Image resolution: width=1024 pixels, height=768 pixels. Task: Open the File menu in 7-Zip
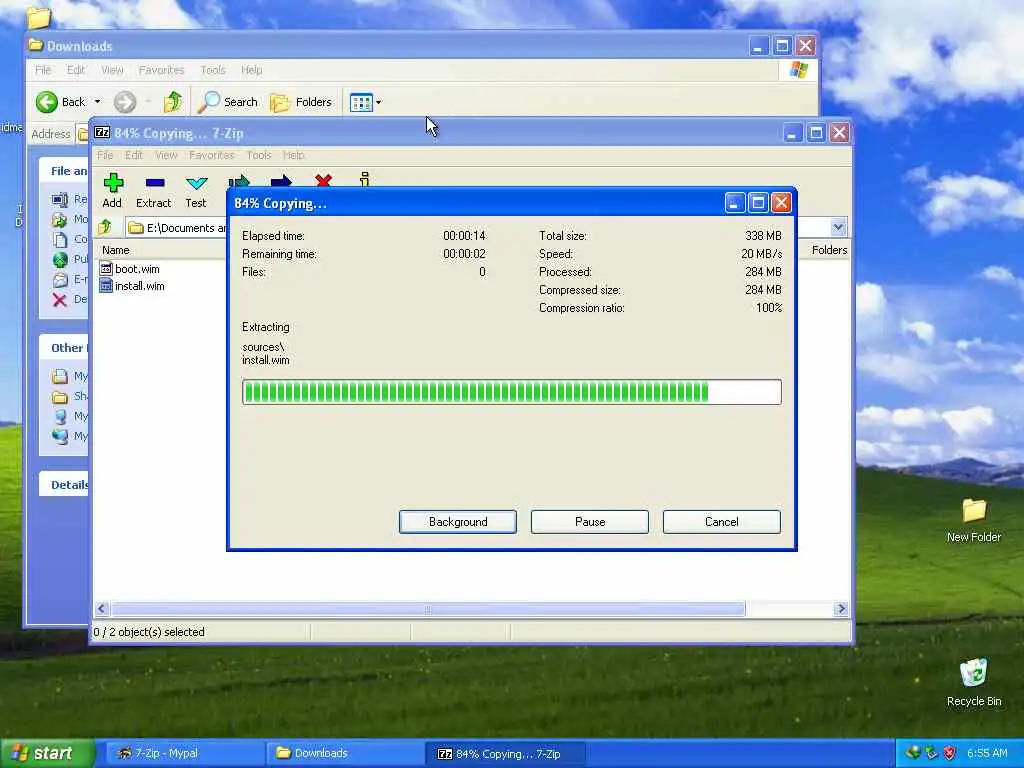(x=105, y=155)
